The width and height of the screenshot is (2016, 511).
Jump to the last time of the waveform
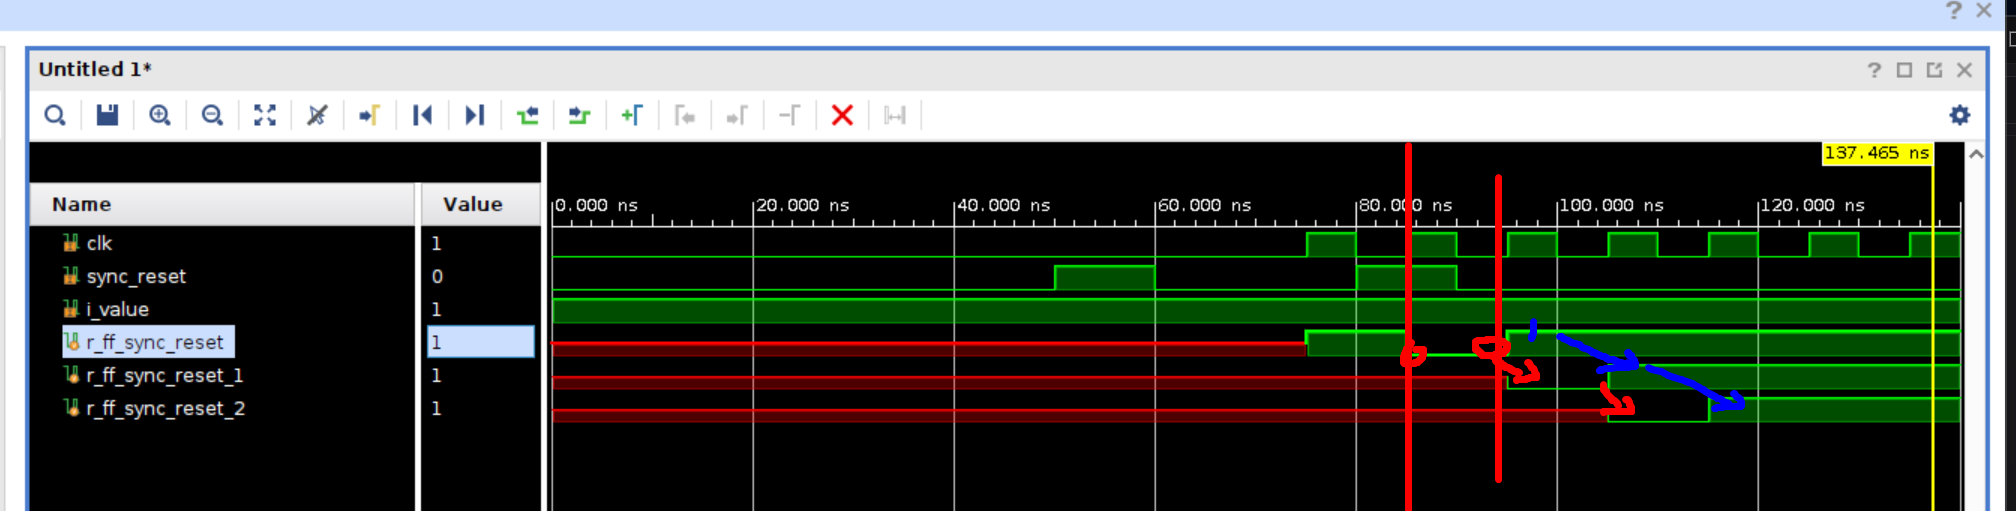475,116
